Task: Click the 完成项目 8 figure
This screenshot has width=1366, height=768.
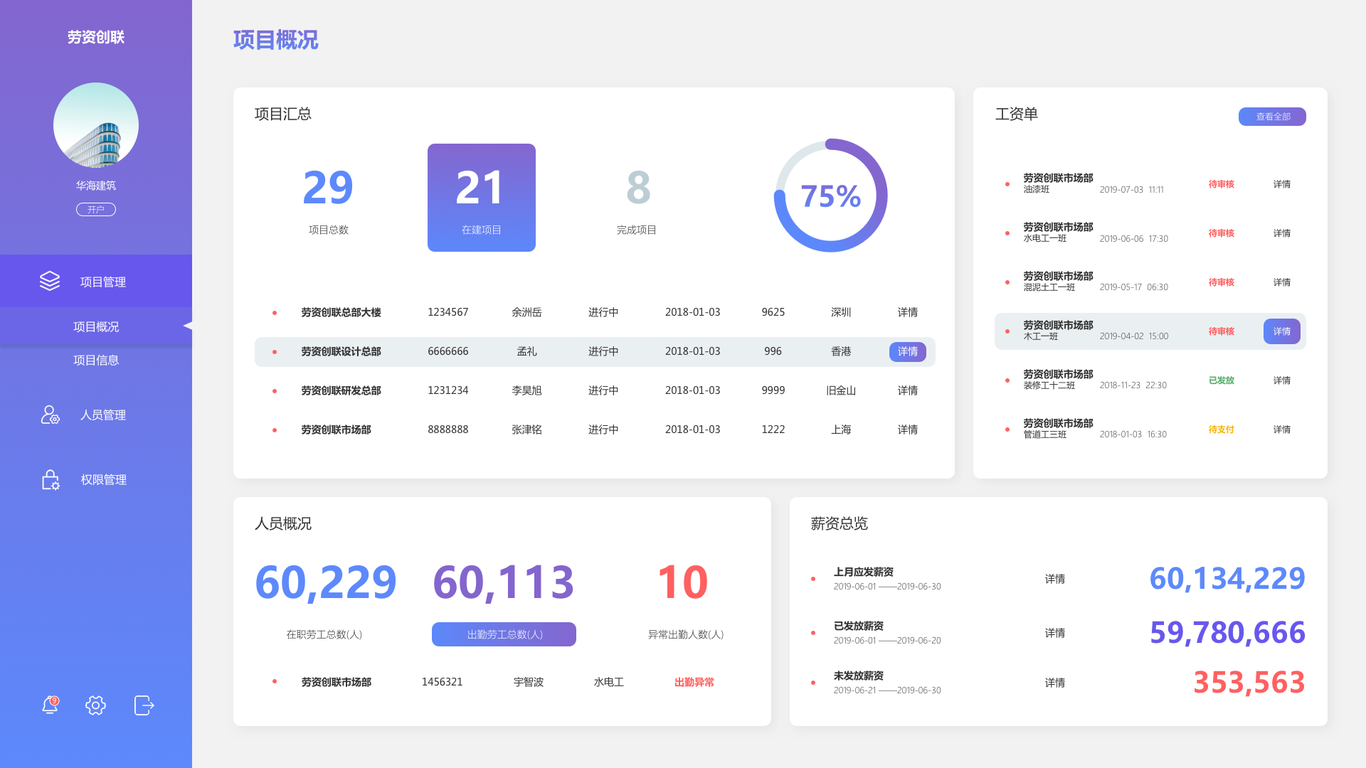Action: pos(638,188)
